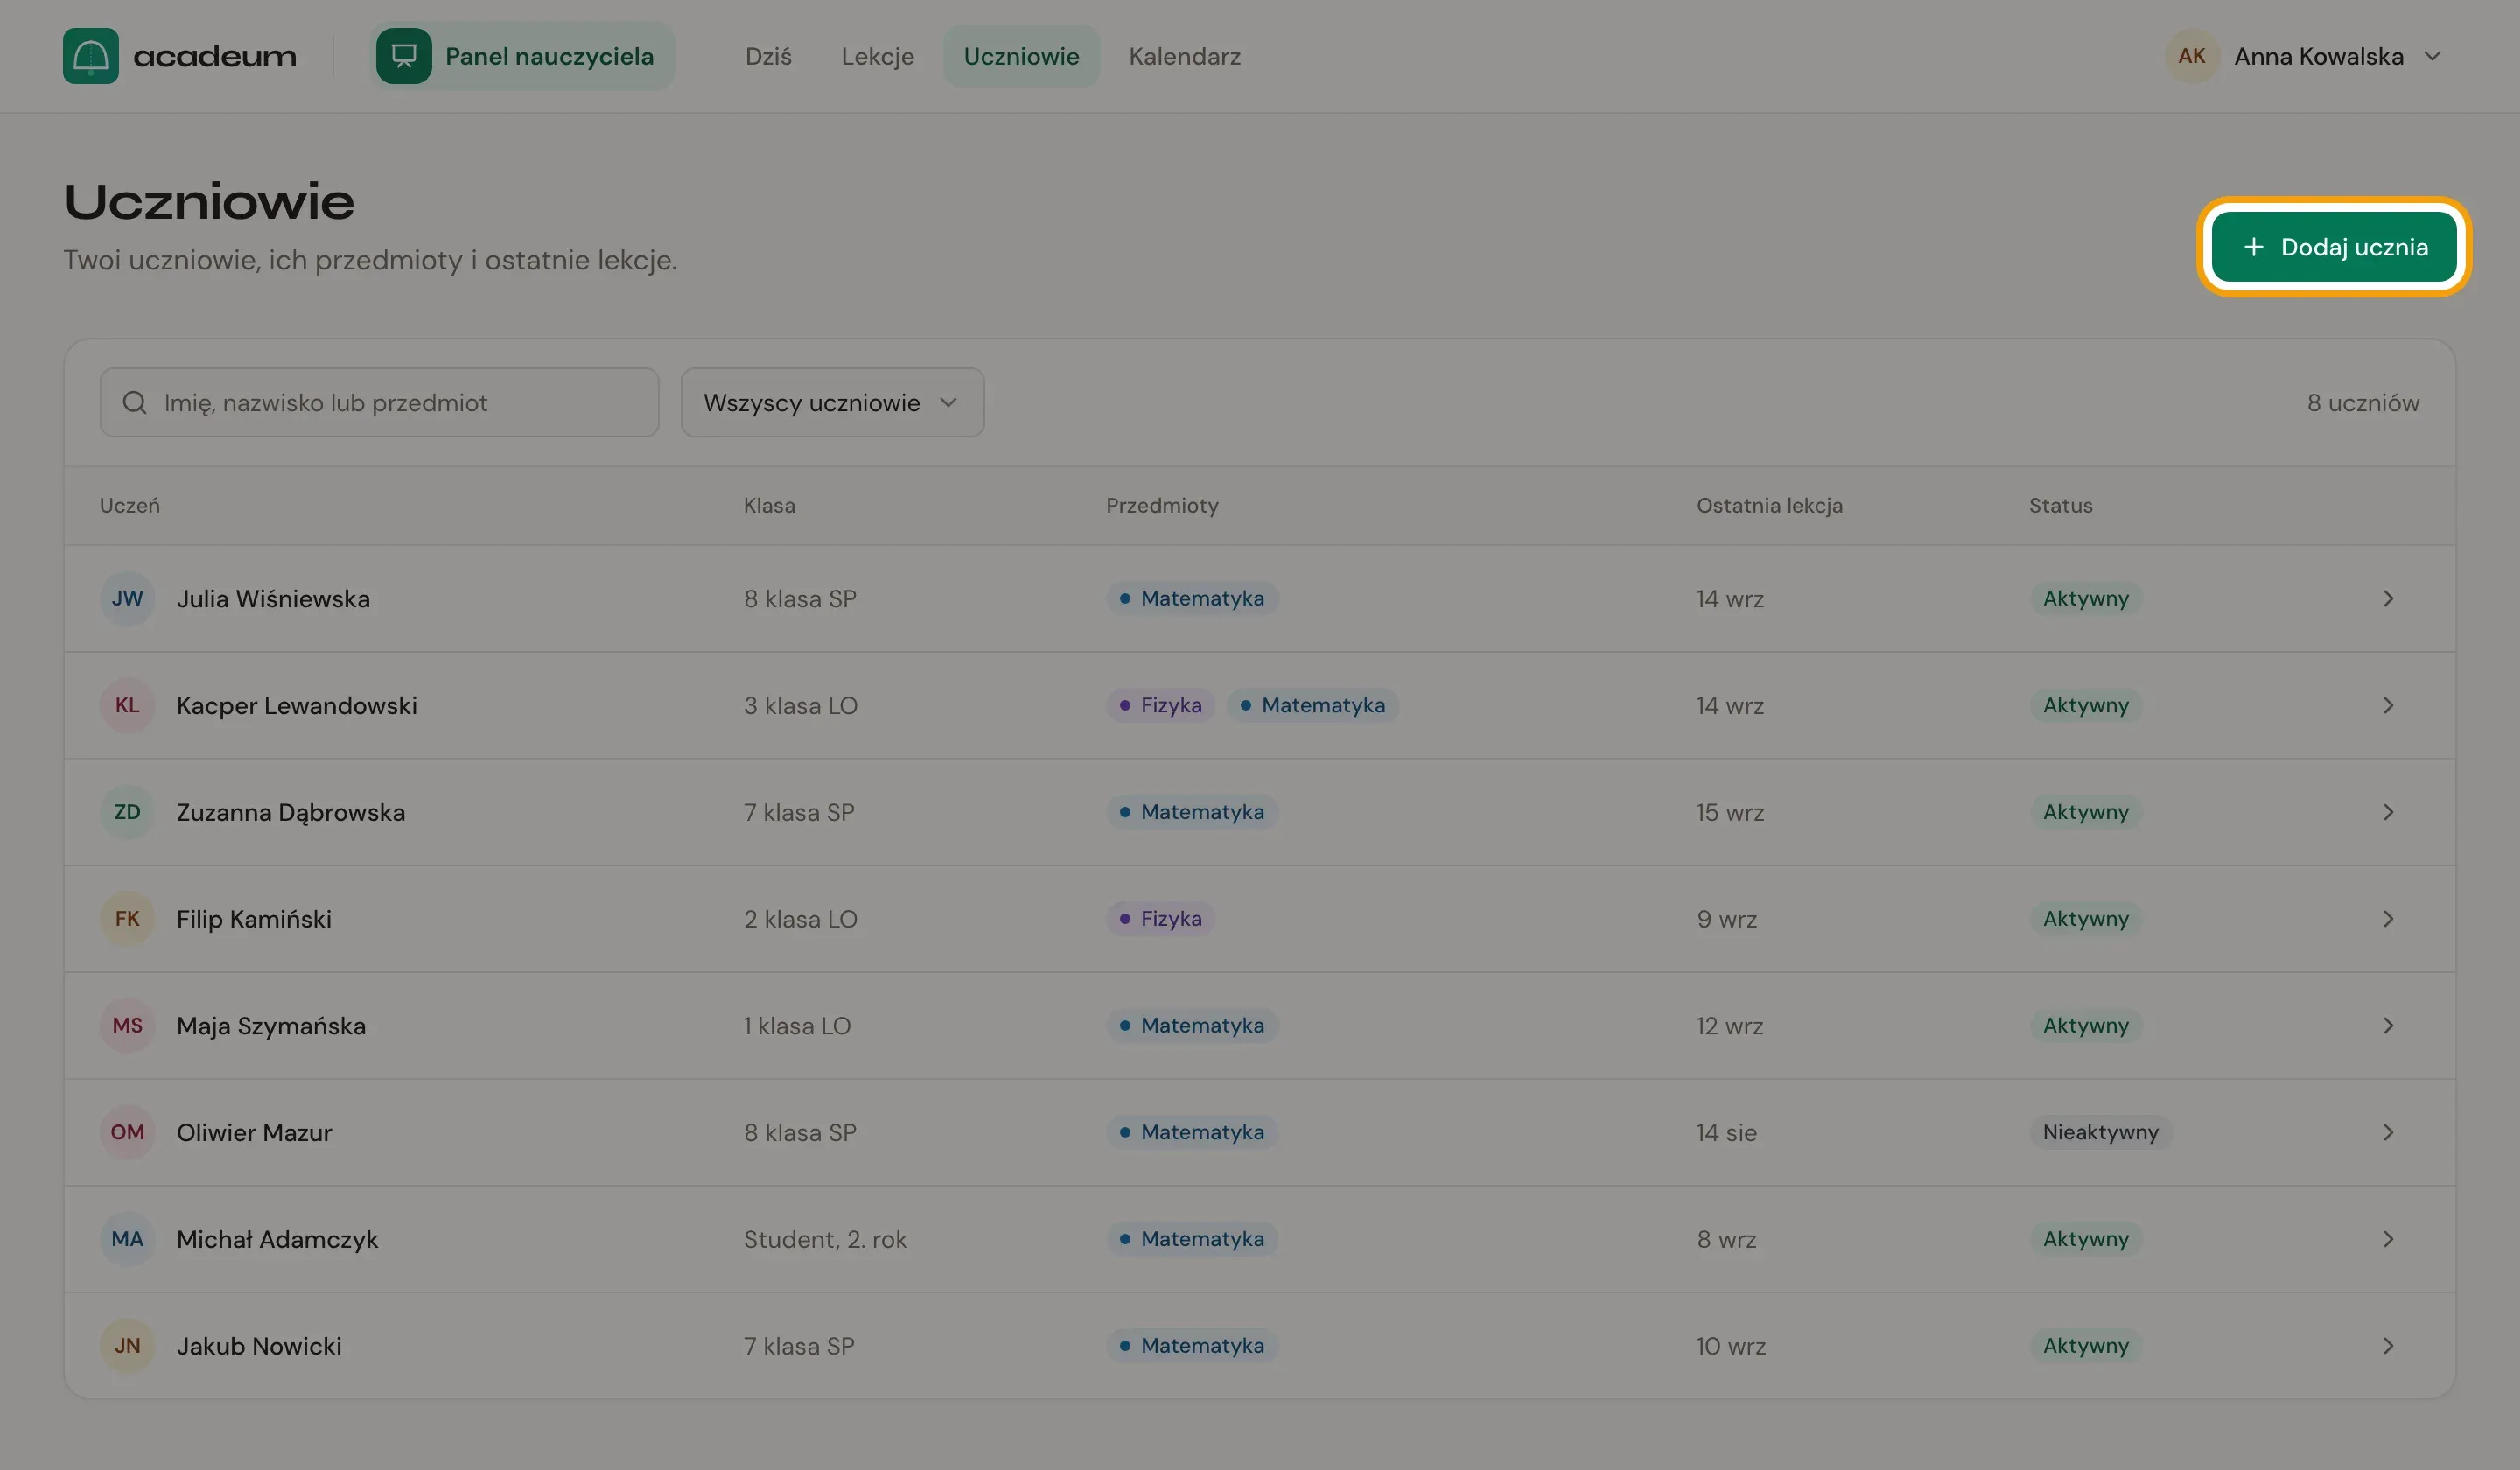Open the Wszyscy uczniowie filter dropdown
2520x1470 pixels.
coord(832,402)
